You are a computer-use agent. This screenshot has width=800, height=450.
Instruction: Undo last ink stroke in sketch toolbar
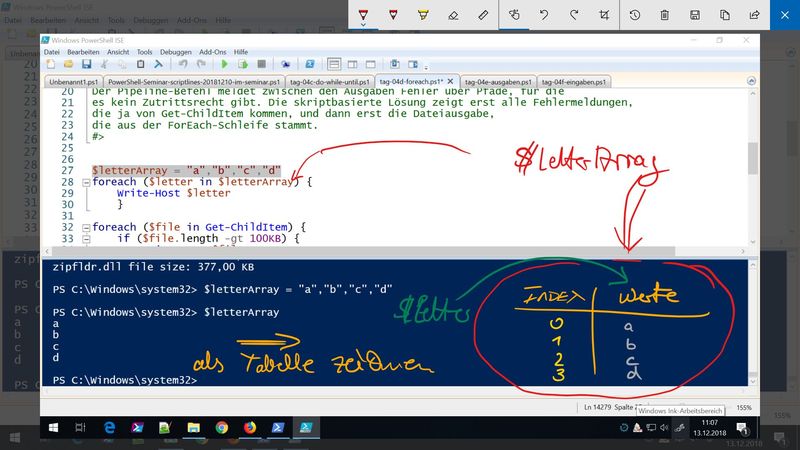tap(544, 15)
